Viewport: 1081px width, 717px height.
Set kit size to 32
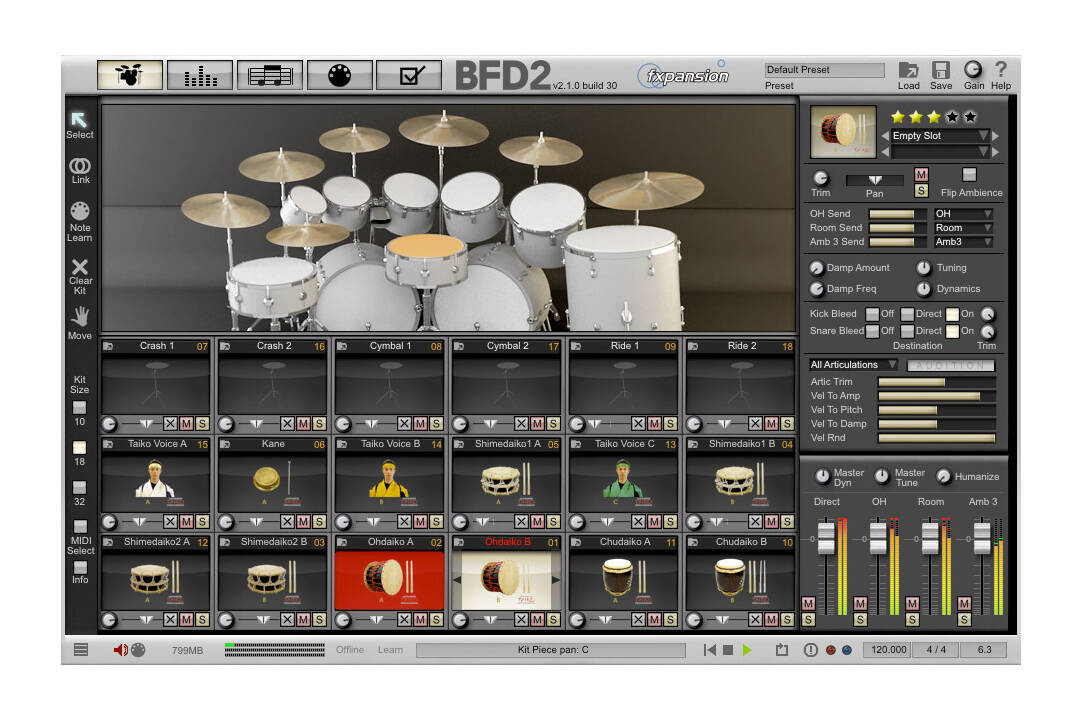pos(80,487)
